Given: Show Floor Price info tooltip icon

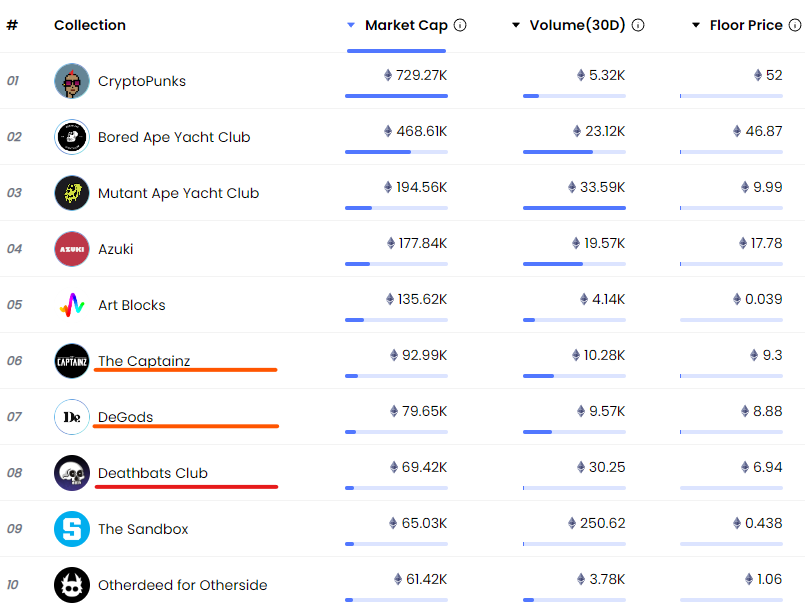Looking at the screenshot, I should tap(795, 25).
